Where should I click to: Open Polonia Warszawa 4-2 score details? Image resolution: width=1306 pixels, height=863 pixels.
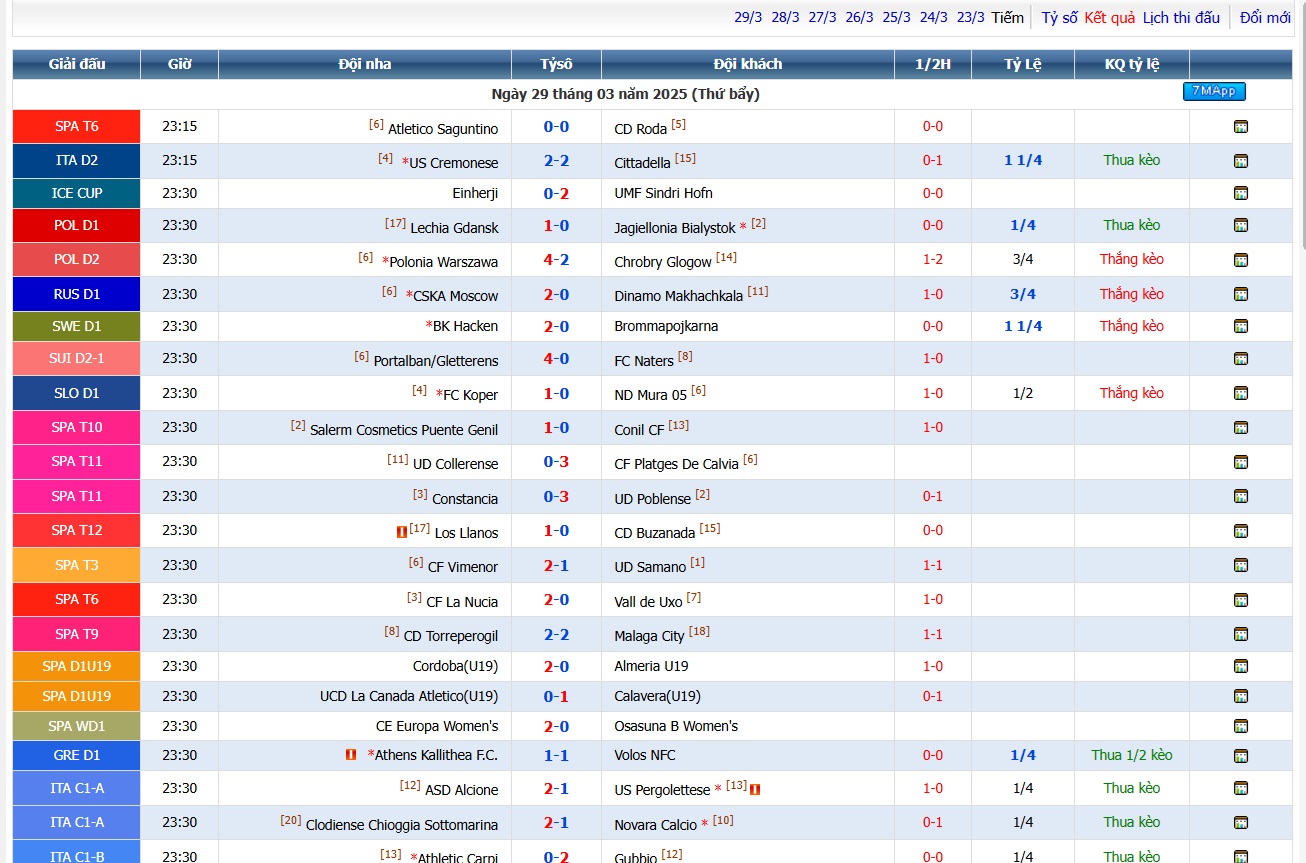click(x=556, y=260)
